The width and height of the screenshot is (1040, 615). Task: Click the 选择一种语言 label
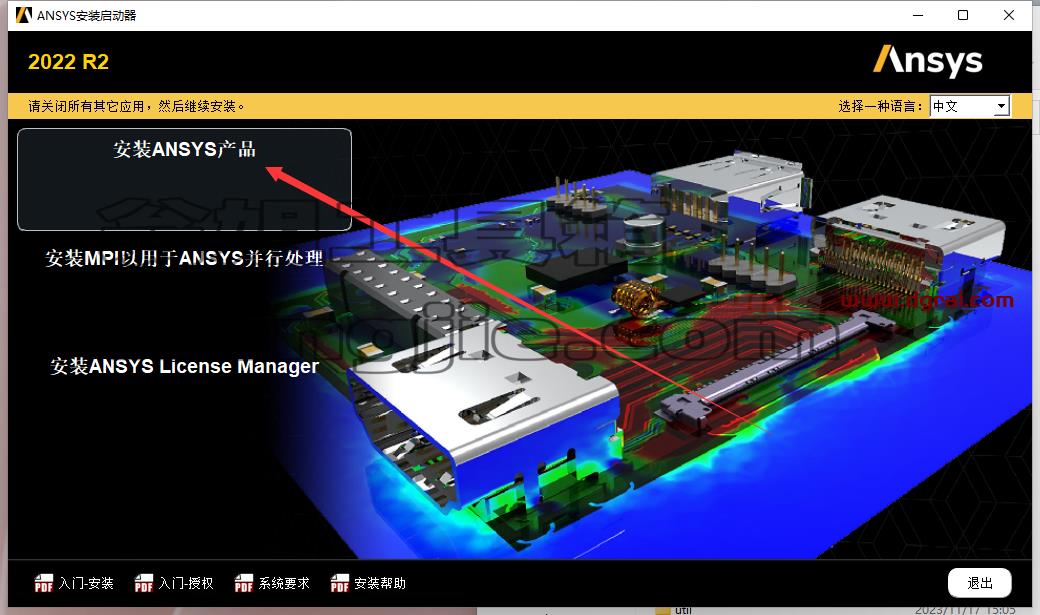880,106
